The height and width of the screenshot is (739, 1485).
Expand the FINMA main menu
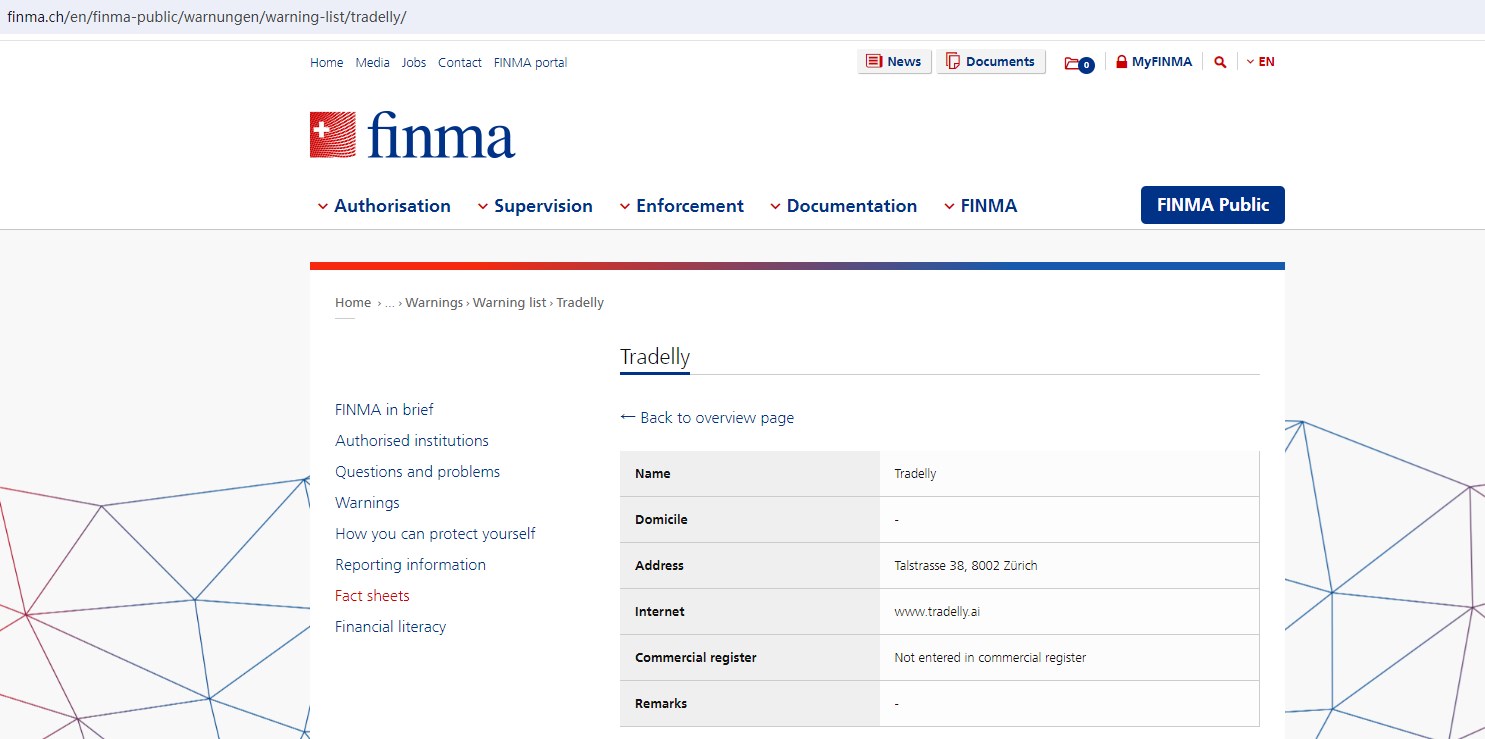point(980,206)
